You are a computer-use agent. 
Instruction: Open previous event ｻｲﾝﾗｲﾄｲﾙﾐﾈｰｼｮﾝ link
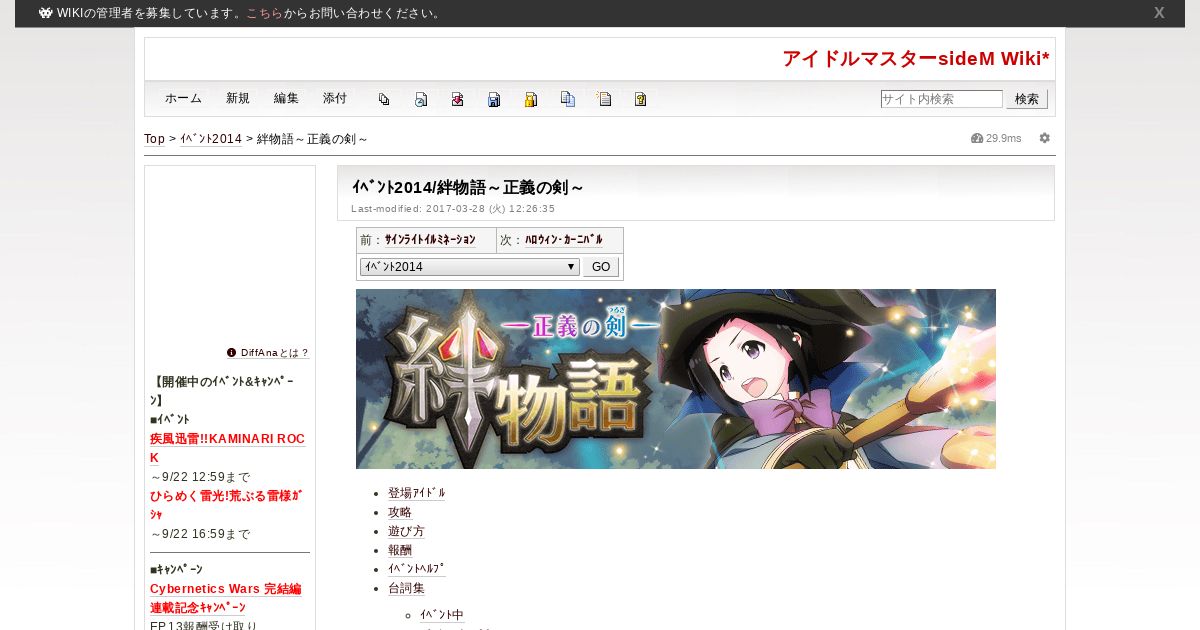430,240
